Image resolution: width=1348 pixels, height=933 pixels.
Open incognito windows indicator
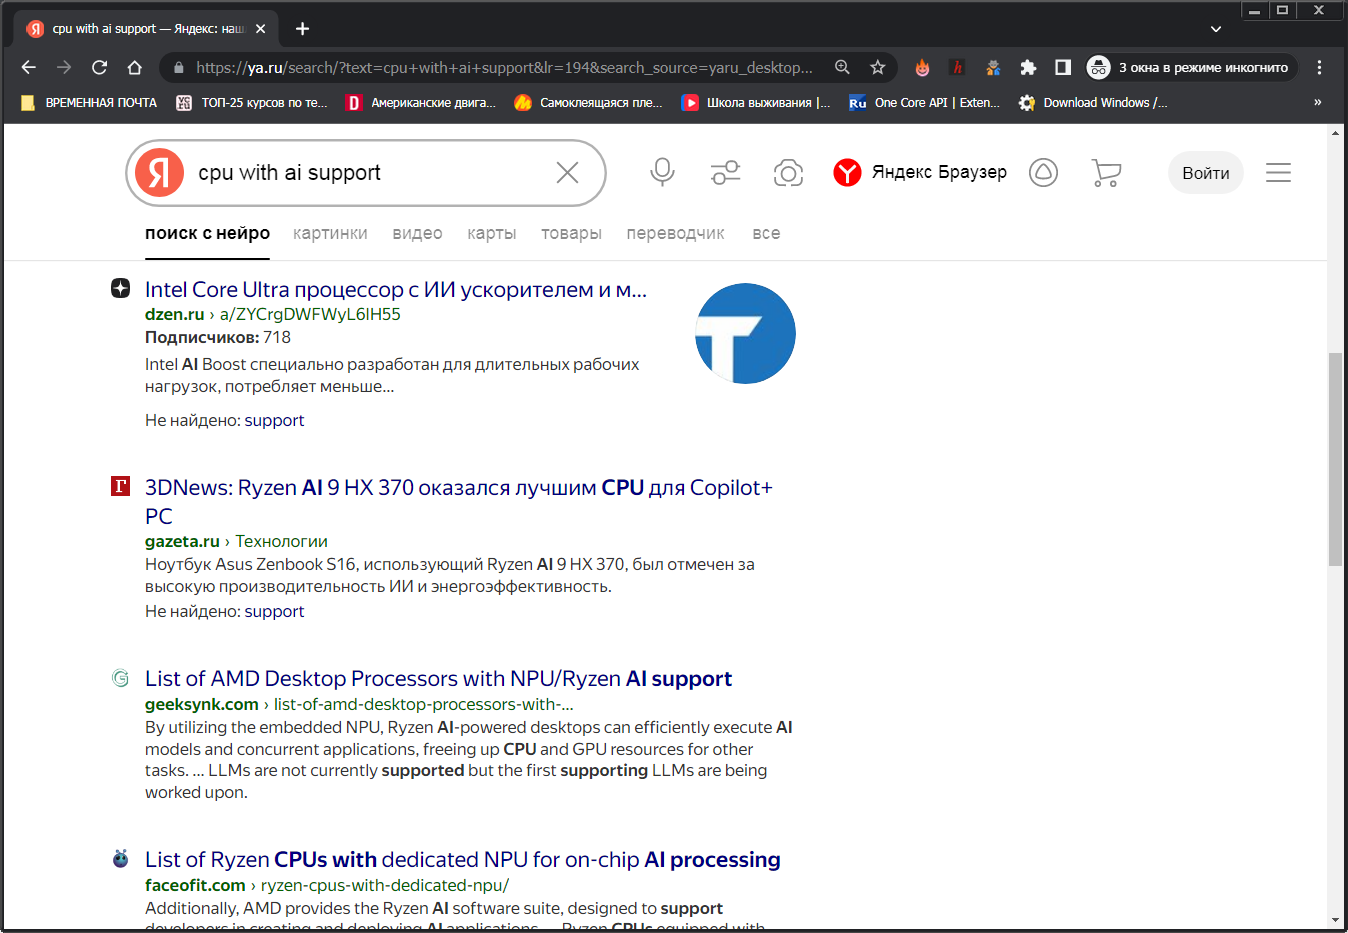click(1190, 67)
